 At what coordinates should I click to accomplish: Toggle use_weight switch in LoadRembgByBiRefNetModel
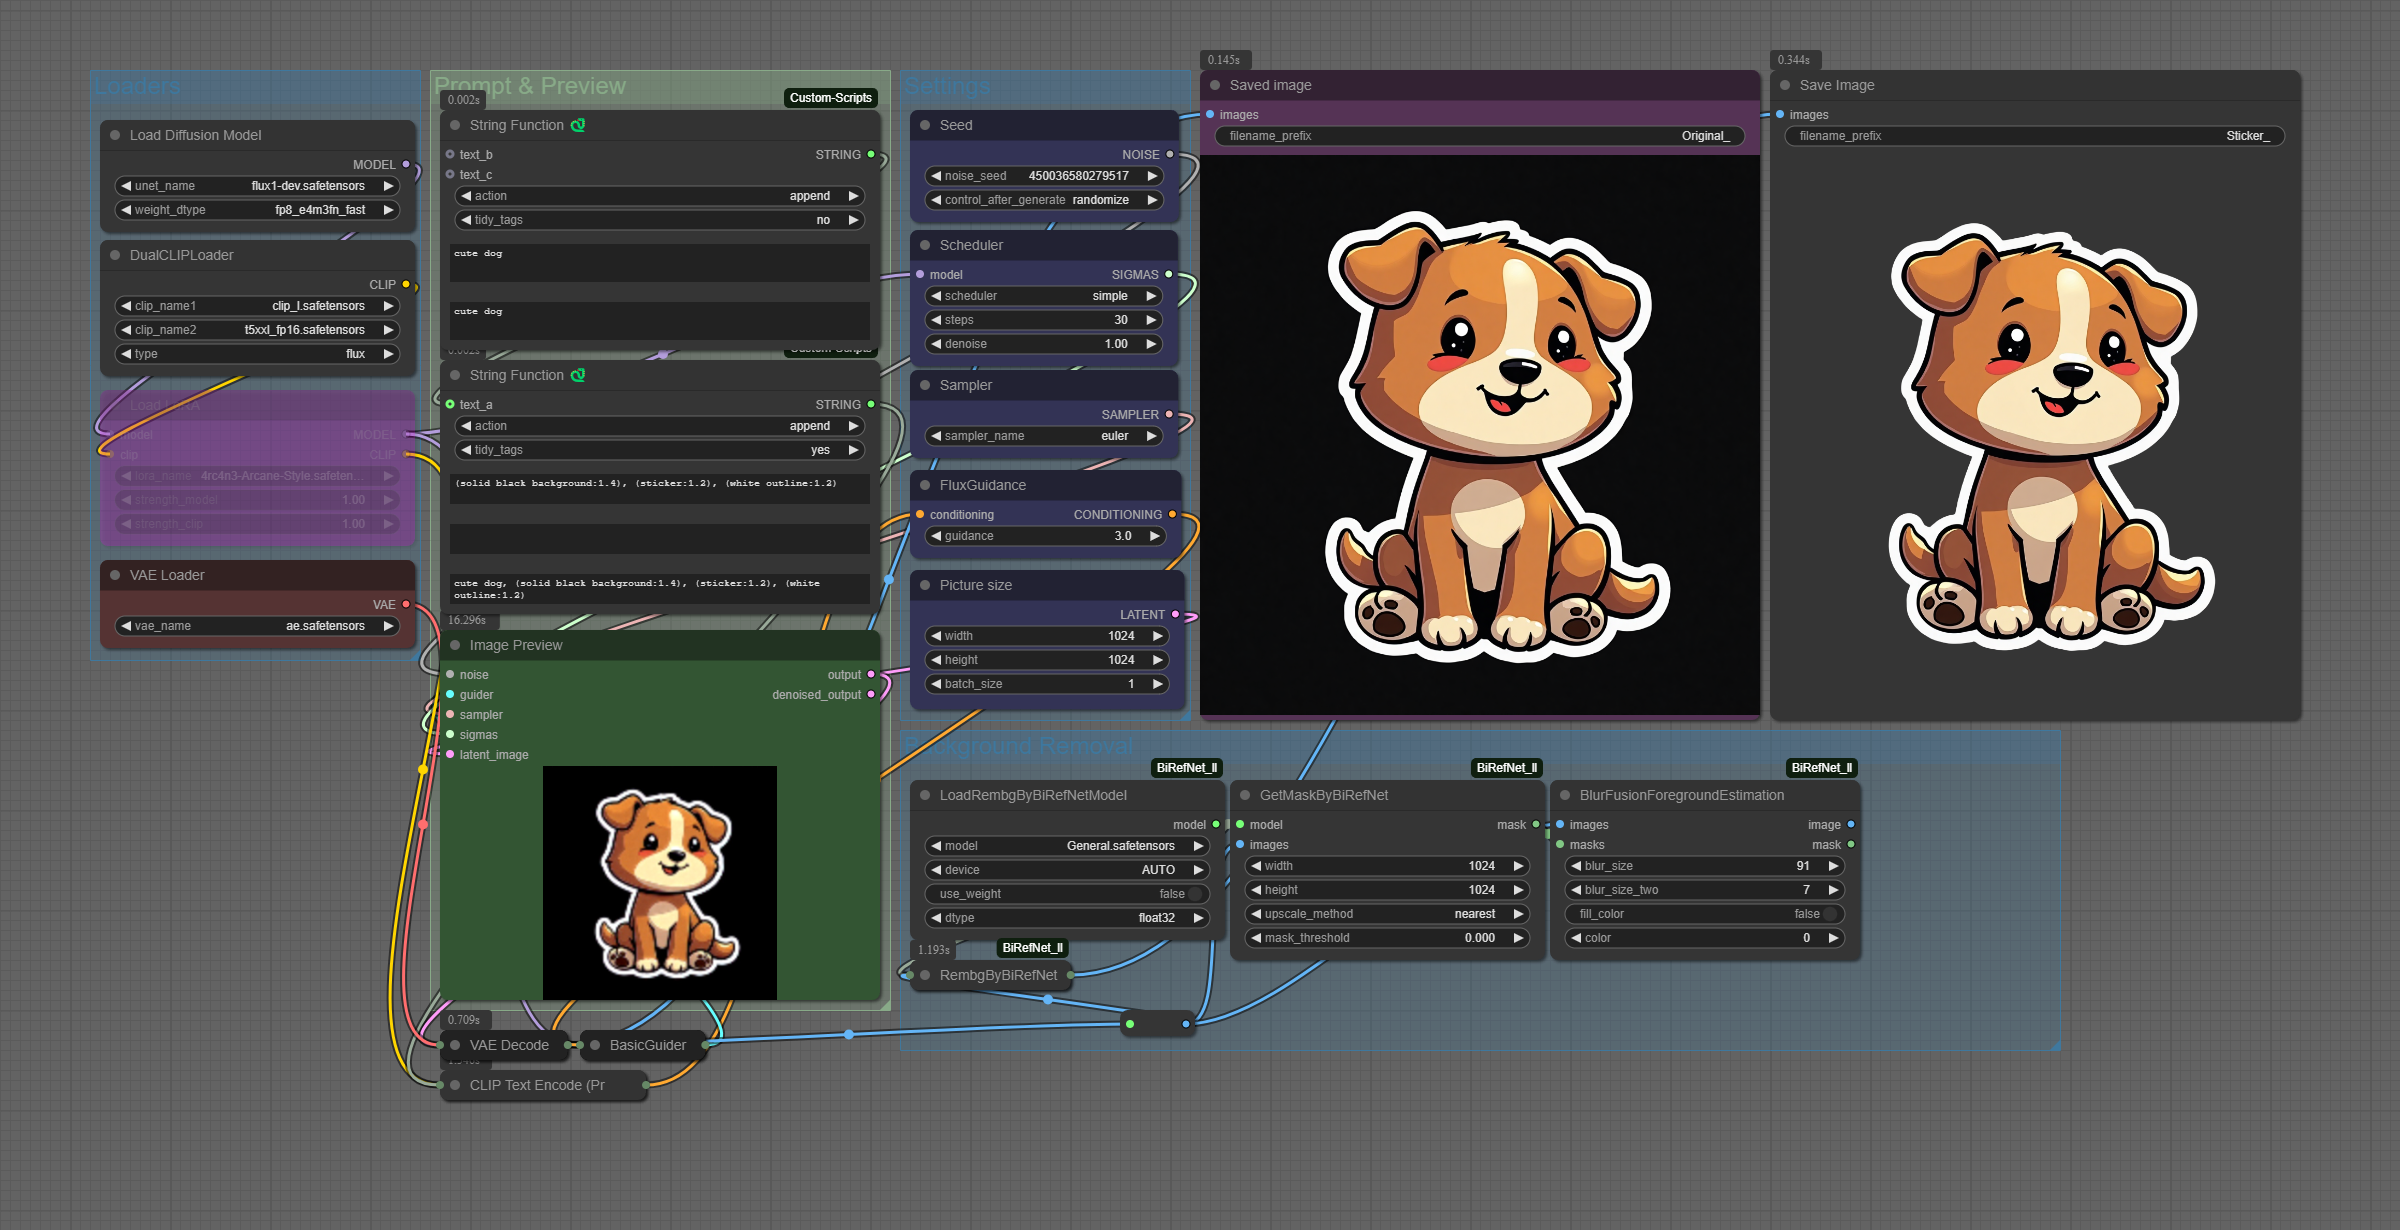pyautogui.click(x=1194, y=894)
